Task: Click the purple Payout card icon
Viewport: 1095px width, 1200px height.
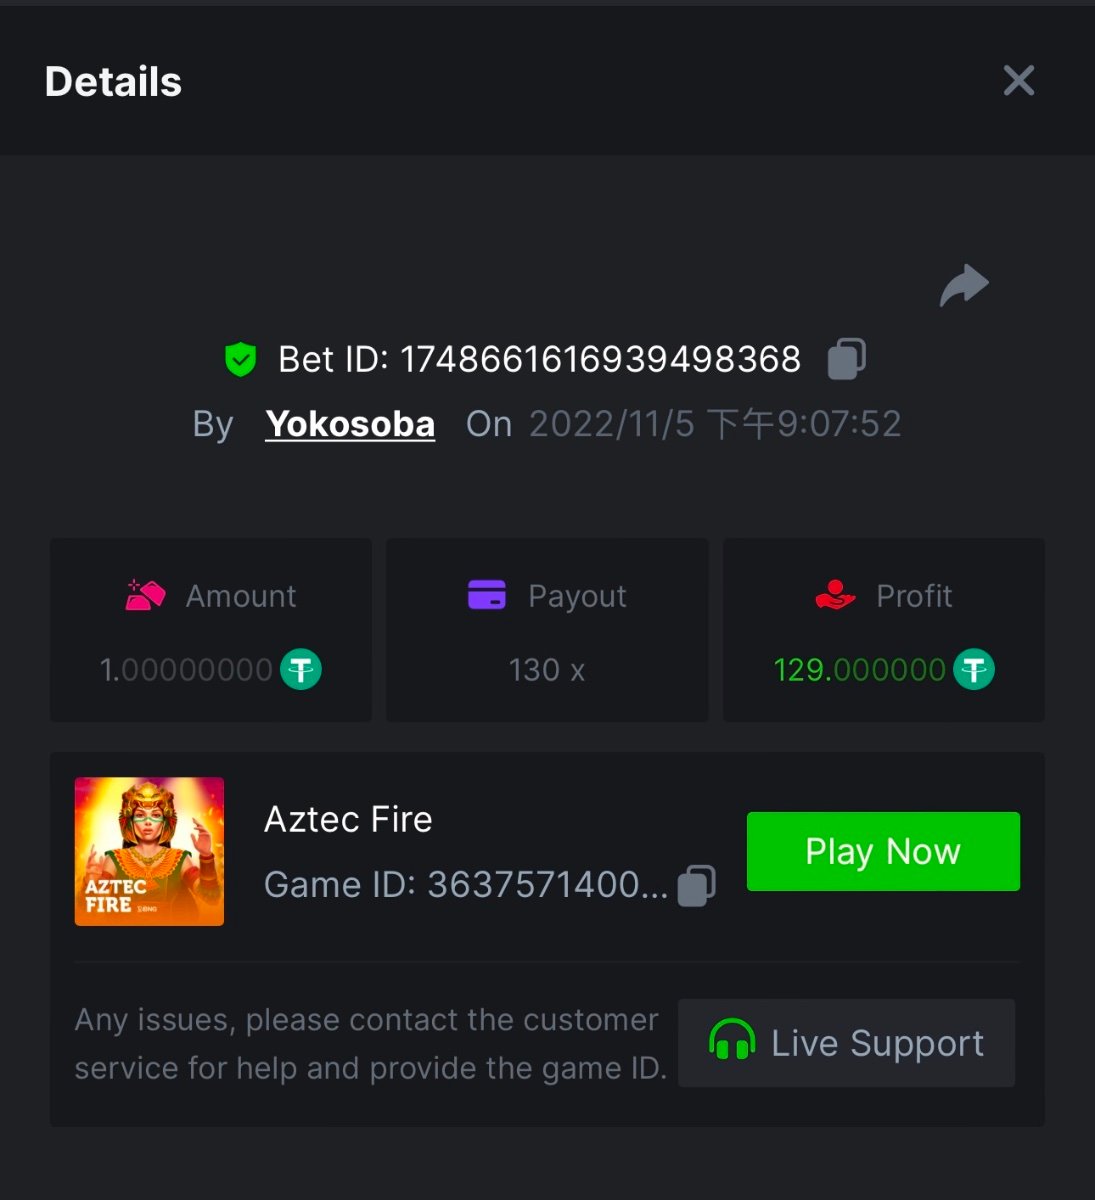Action: pyautogui.click(x=487, y=595)
